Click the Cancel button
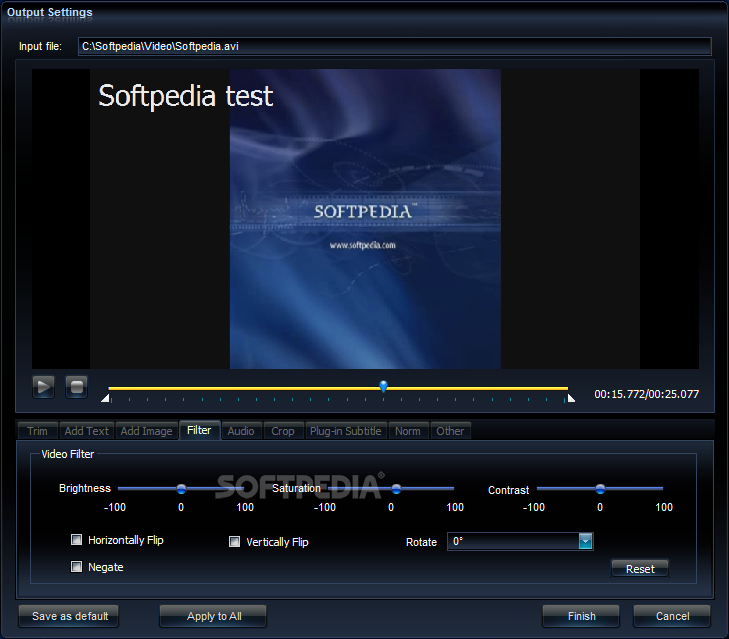Screen dimensions: 729x639 672,616
